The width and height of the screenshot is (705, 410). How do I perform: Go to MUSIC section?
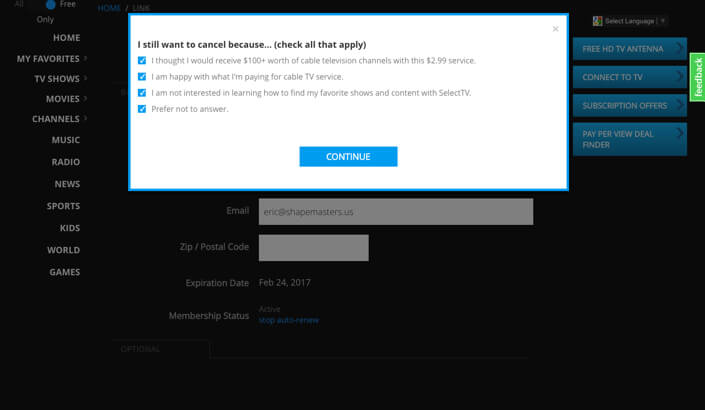tap(66, 140)
